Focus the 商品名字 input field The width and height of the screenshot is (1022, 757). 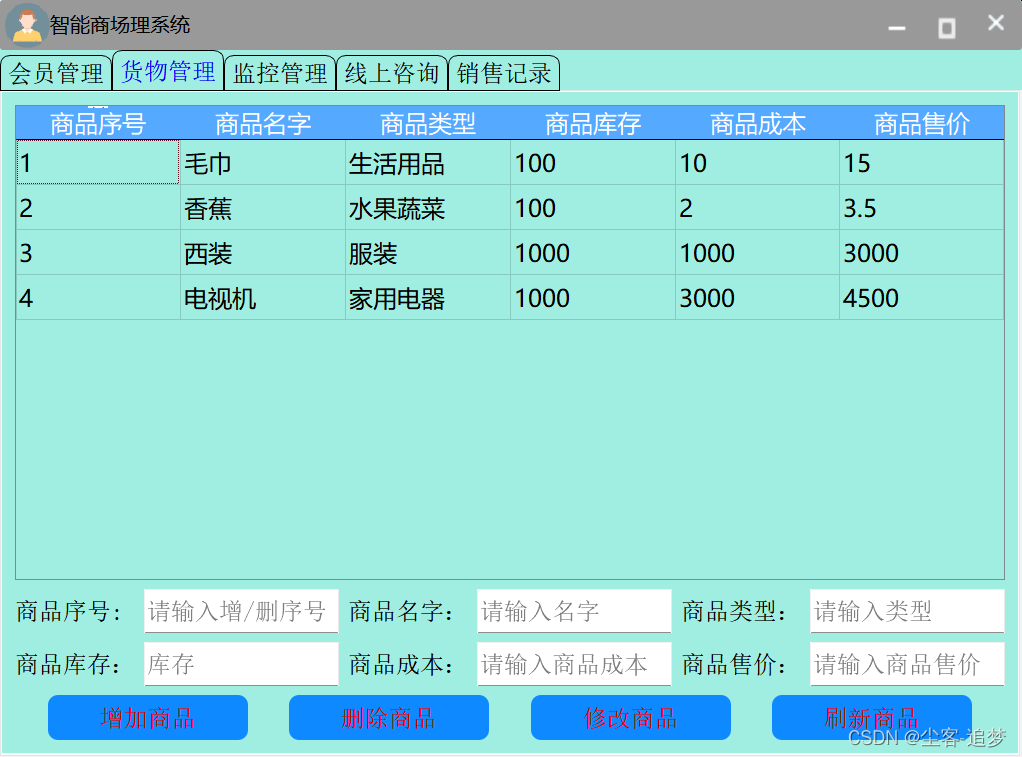574,611
